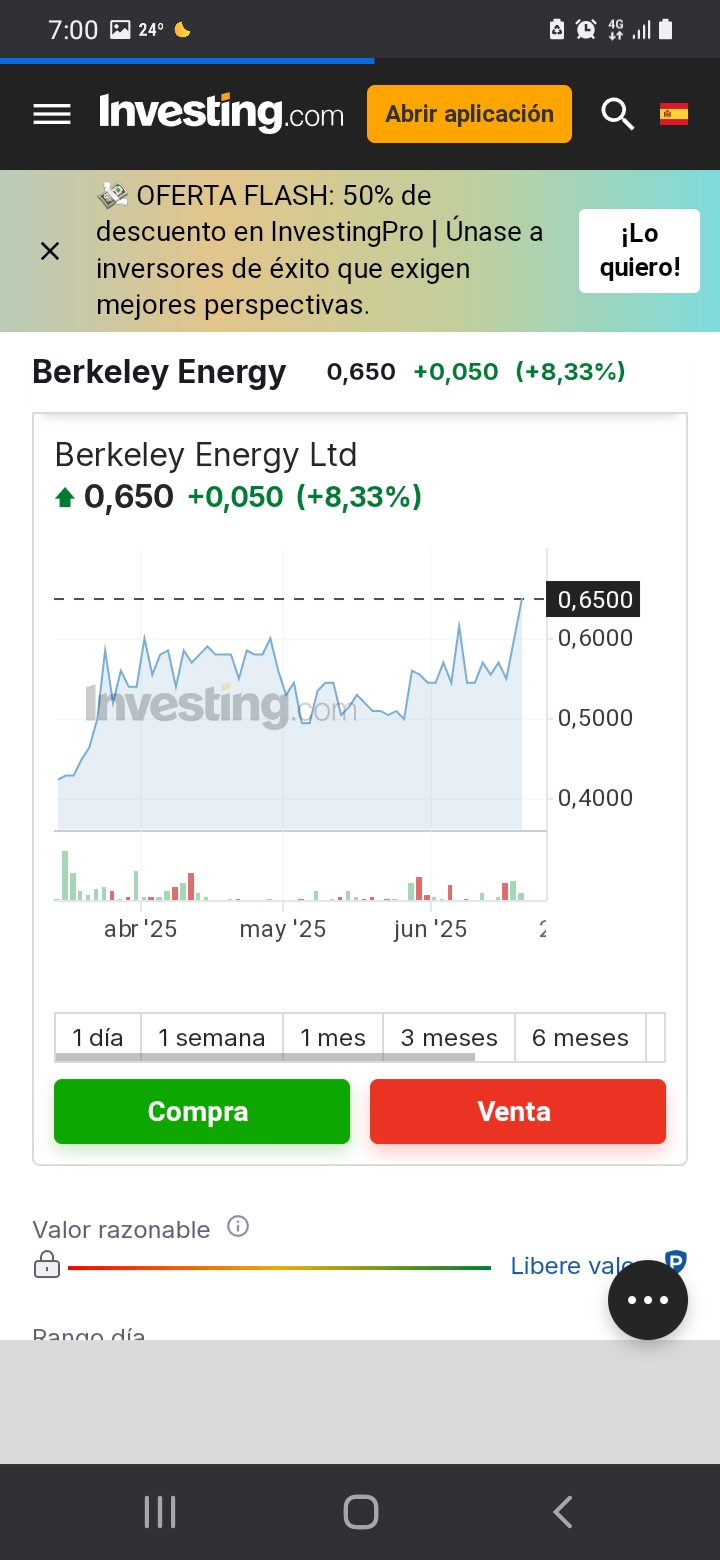Tap the Investing.com logo
Screen dimensions: 720x1560
[221, 113]
